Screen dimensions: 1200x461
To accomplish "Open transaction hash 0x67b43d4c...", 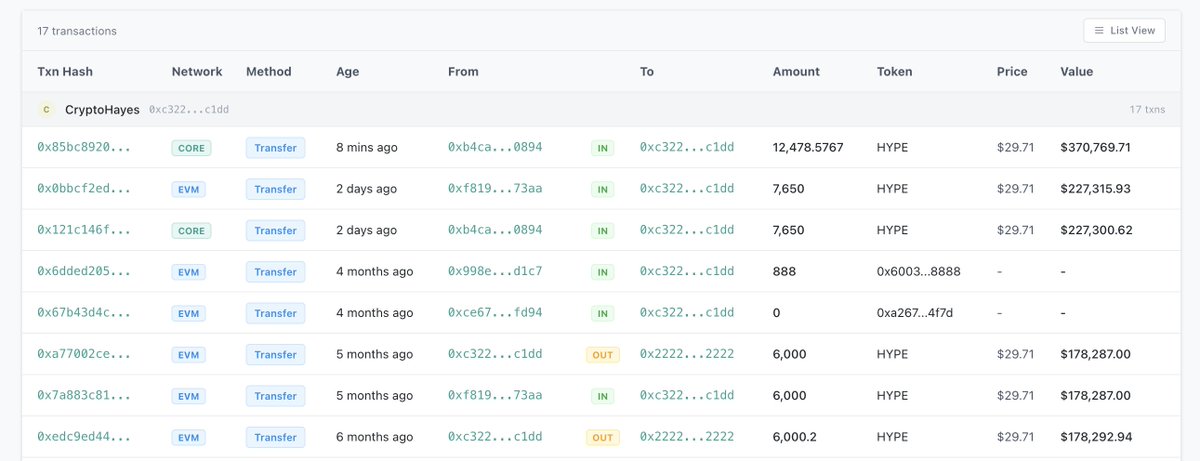I will tap(84, 313).
